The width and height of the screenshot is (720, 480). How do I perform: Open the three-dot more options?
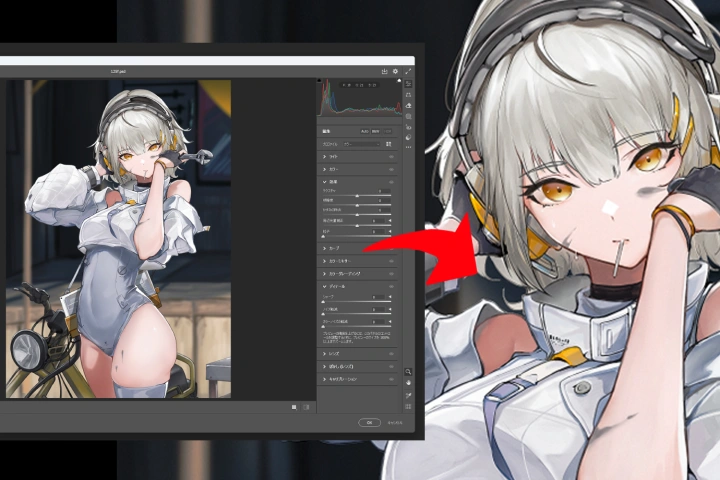pos(408,147)
